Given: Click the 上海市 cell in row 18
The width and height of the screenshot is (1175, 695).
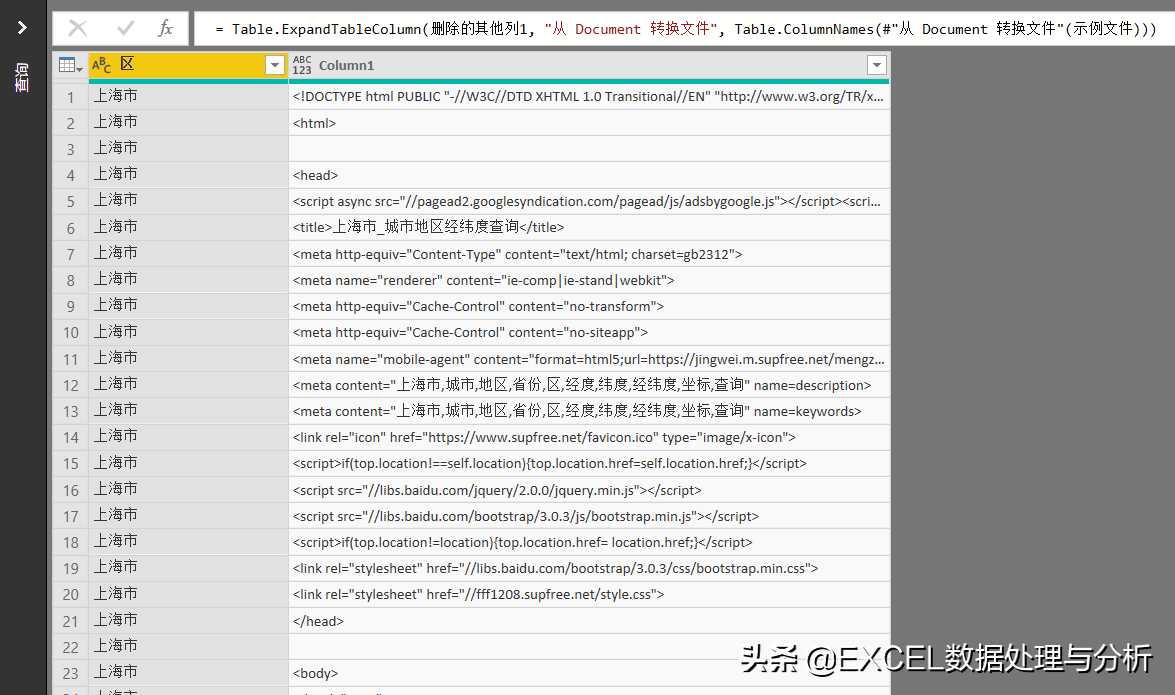Looking at the screenshot, I should coord(188,543).
